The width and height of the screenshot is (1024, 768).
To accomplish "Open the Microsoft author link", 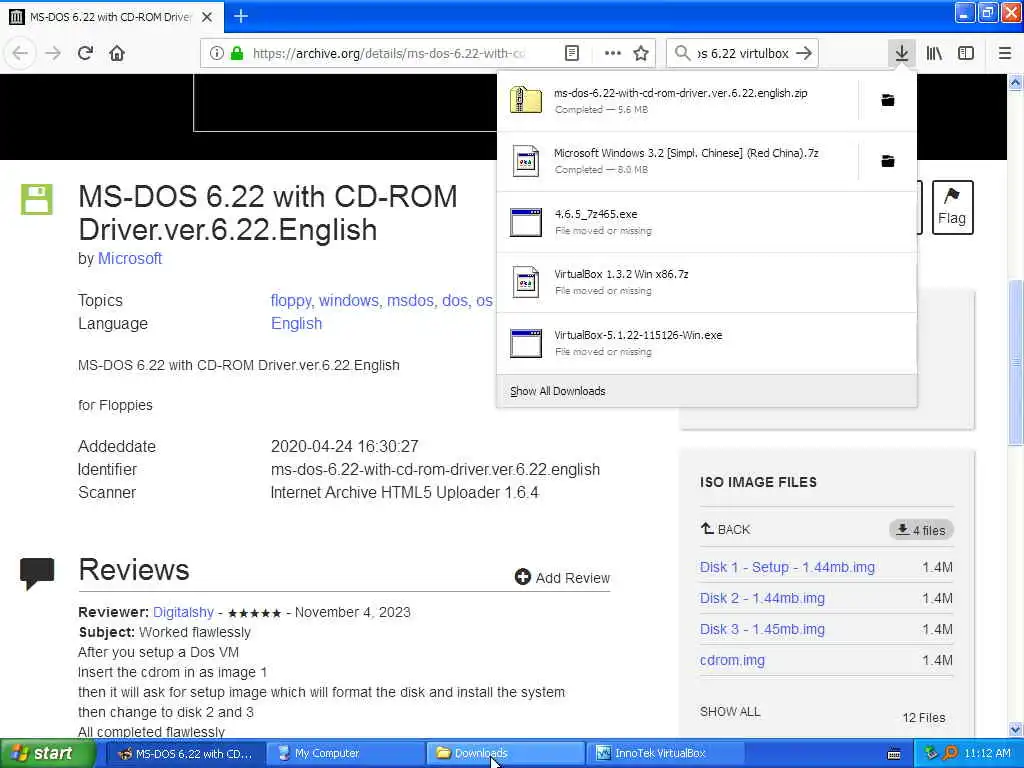I will click(129, 259).
